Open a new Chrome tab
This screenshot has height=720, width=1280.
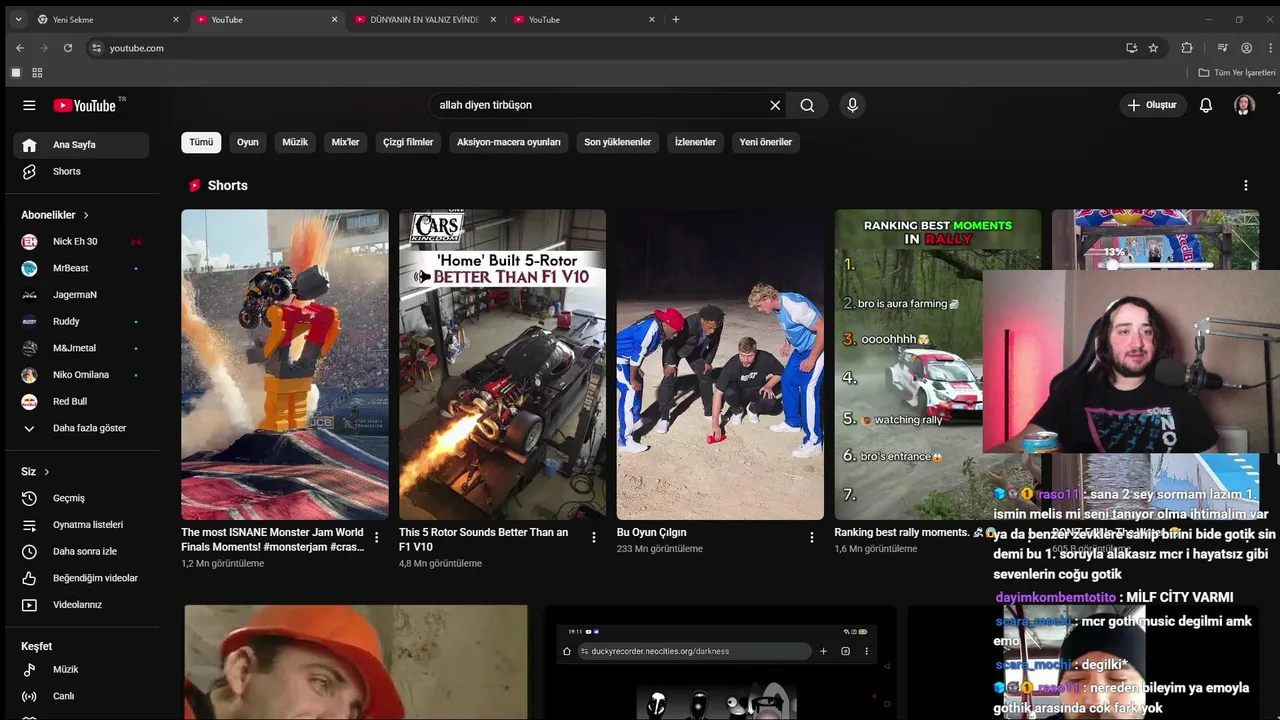[x=676, y=19]
